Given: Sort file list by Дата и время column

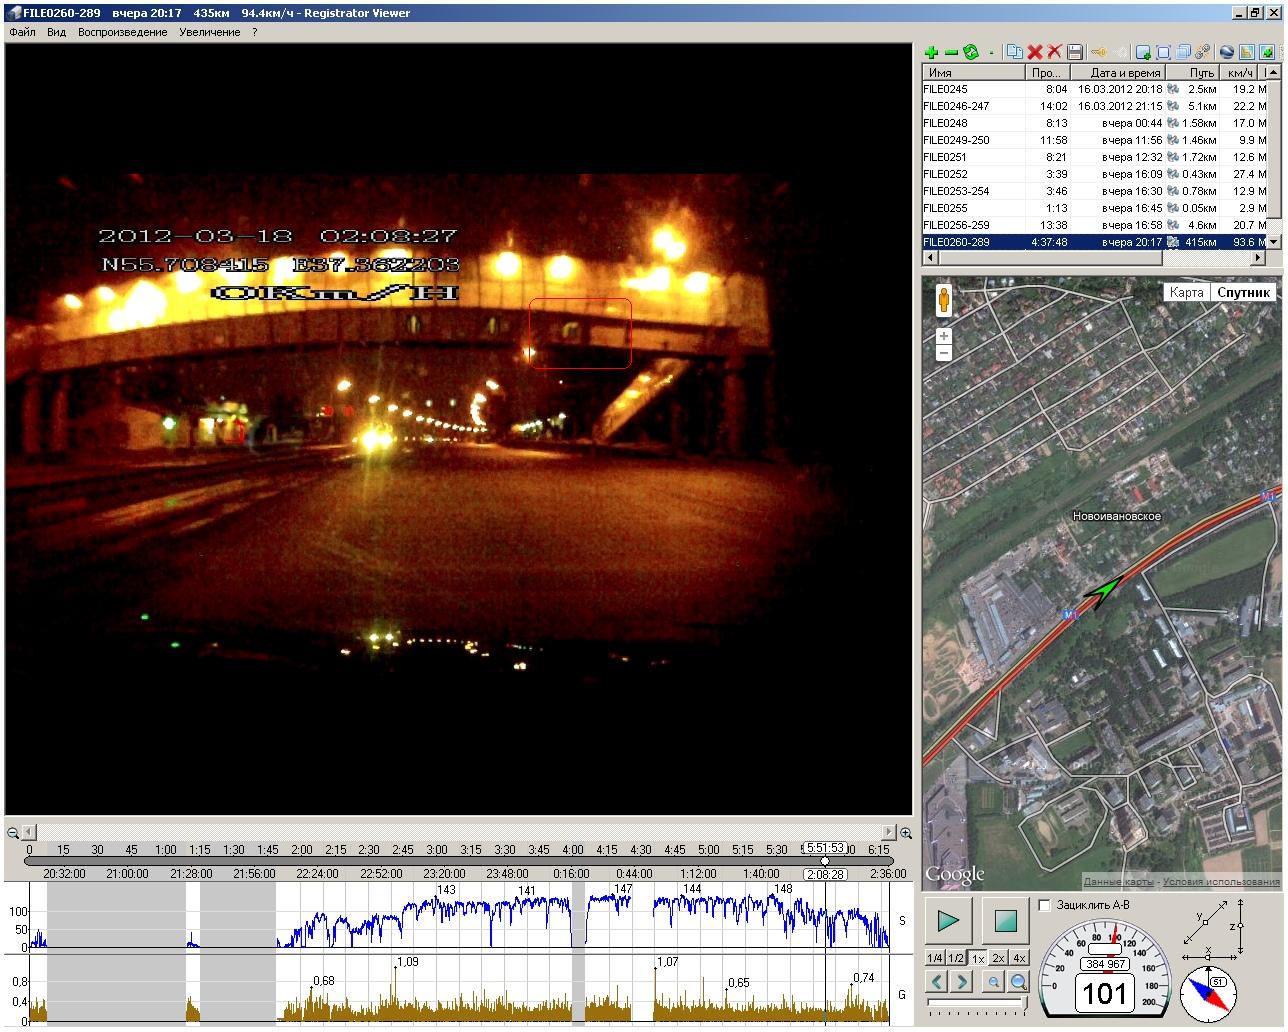Looking at the screenshot, I should click(x=1124, y=72).
